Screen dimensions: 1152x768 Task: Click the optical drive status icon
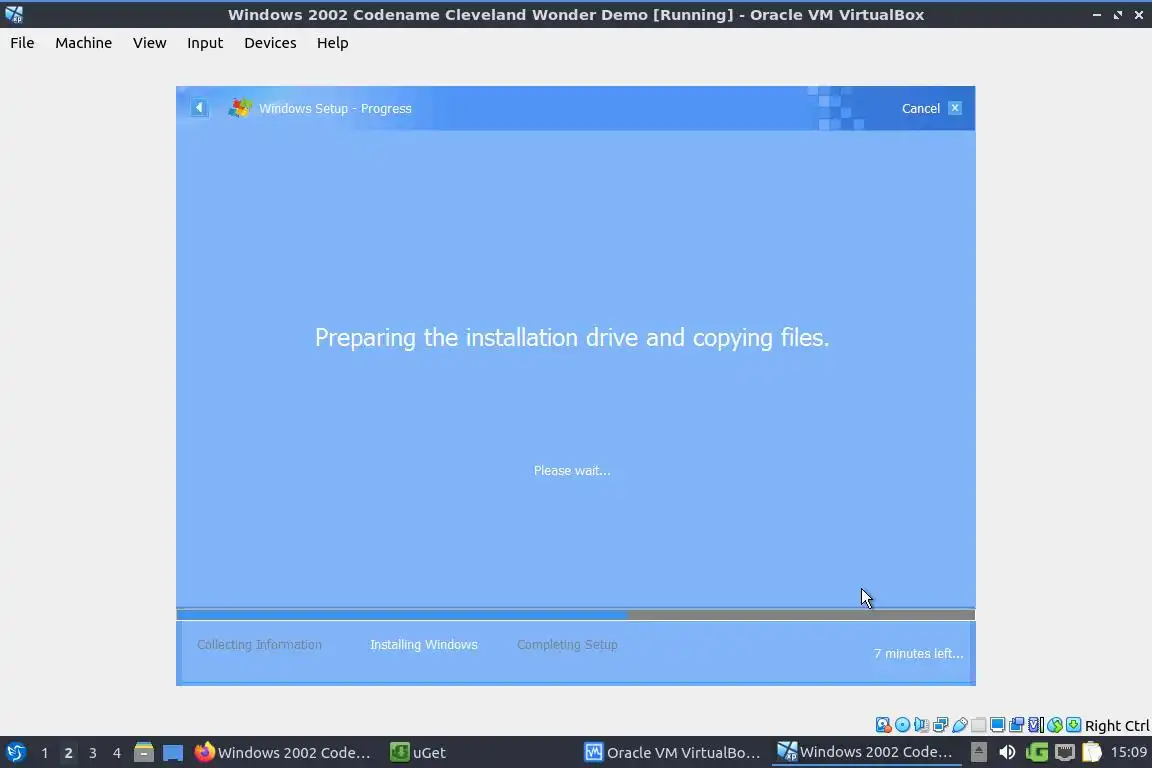(x=902, y=725)
